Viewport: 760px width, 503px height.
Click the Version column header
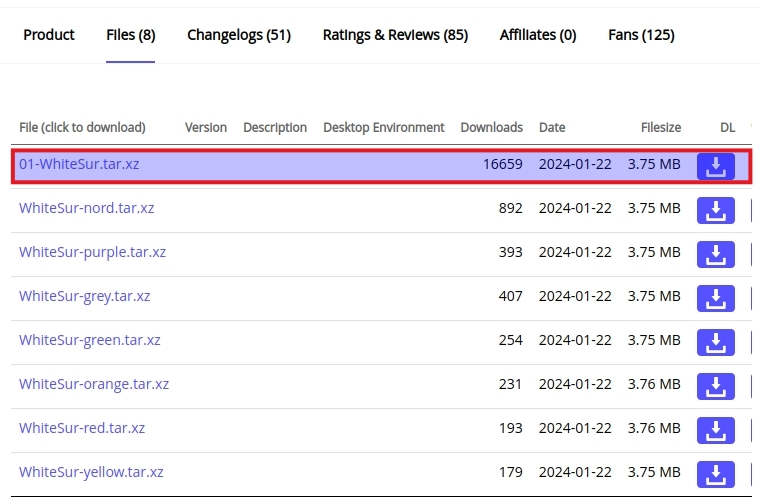click(206, 127)
